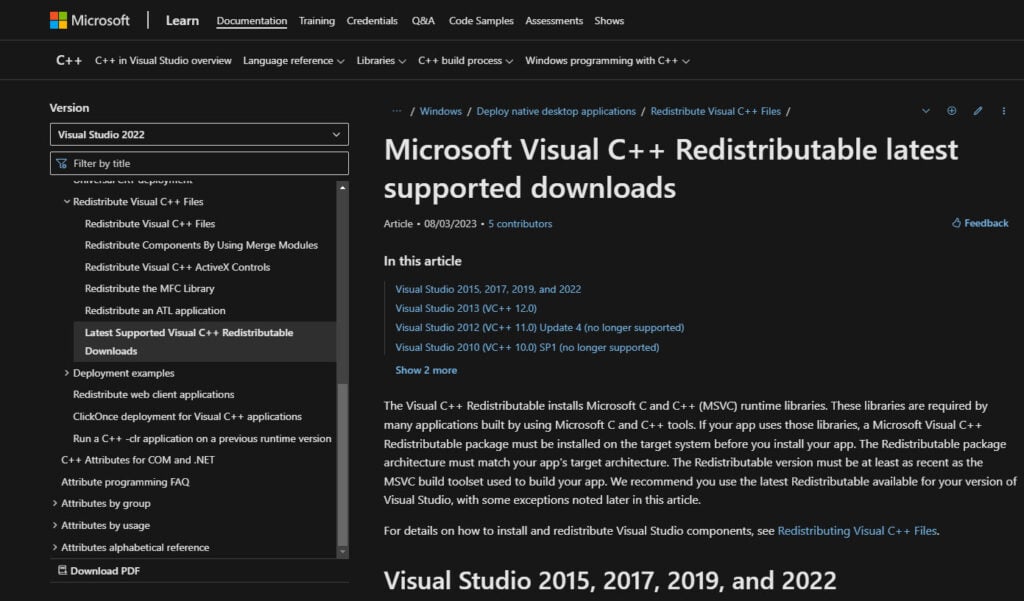Expand Attributes alphabetical reference
This screenshot has width=1024, height=601.
pyautogui.click(x=55, y=547)
